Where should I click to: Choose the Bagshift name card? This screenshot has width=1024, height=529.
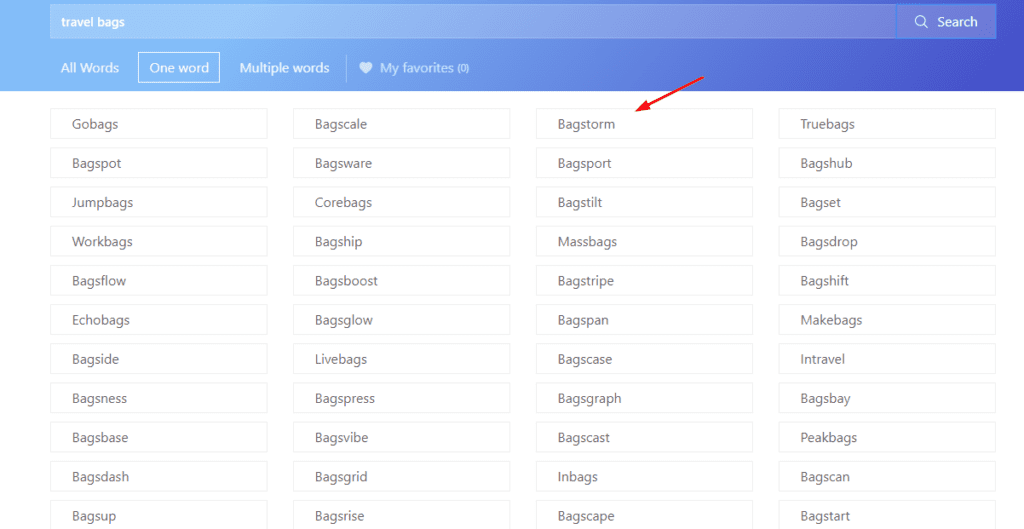pyautogui.click(x=888, y=280)
